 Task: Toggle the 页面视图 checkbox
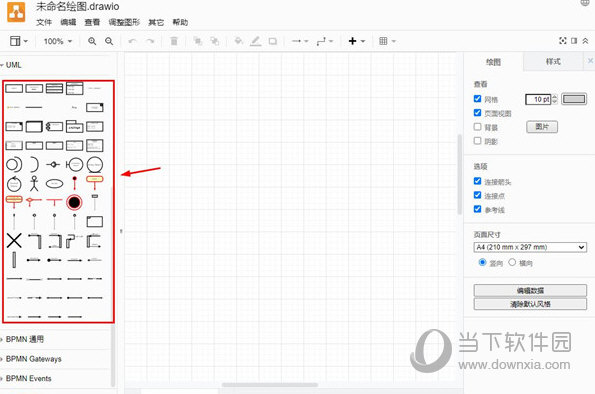point(477,112)
